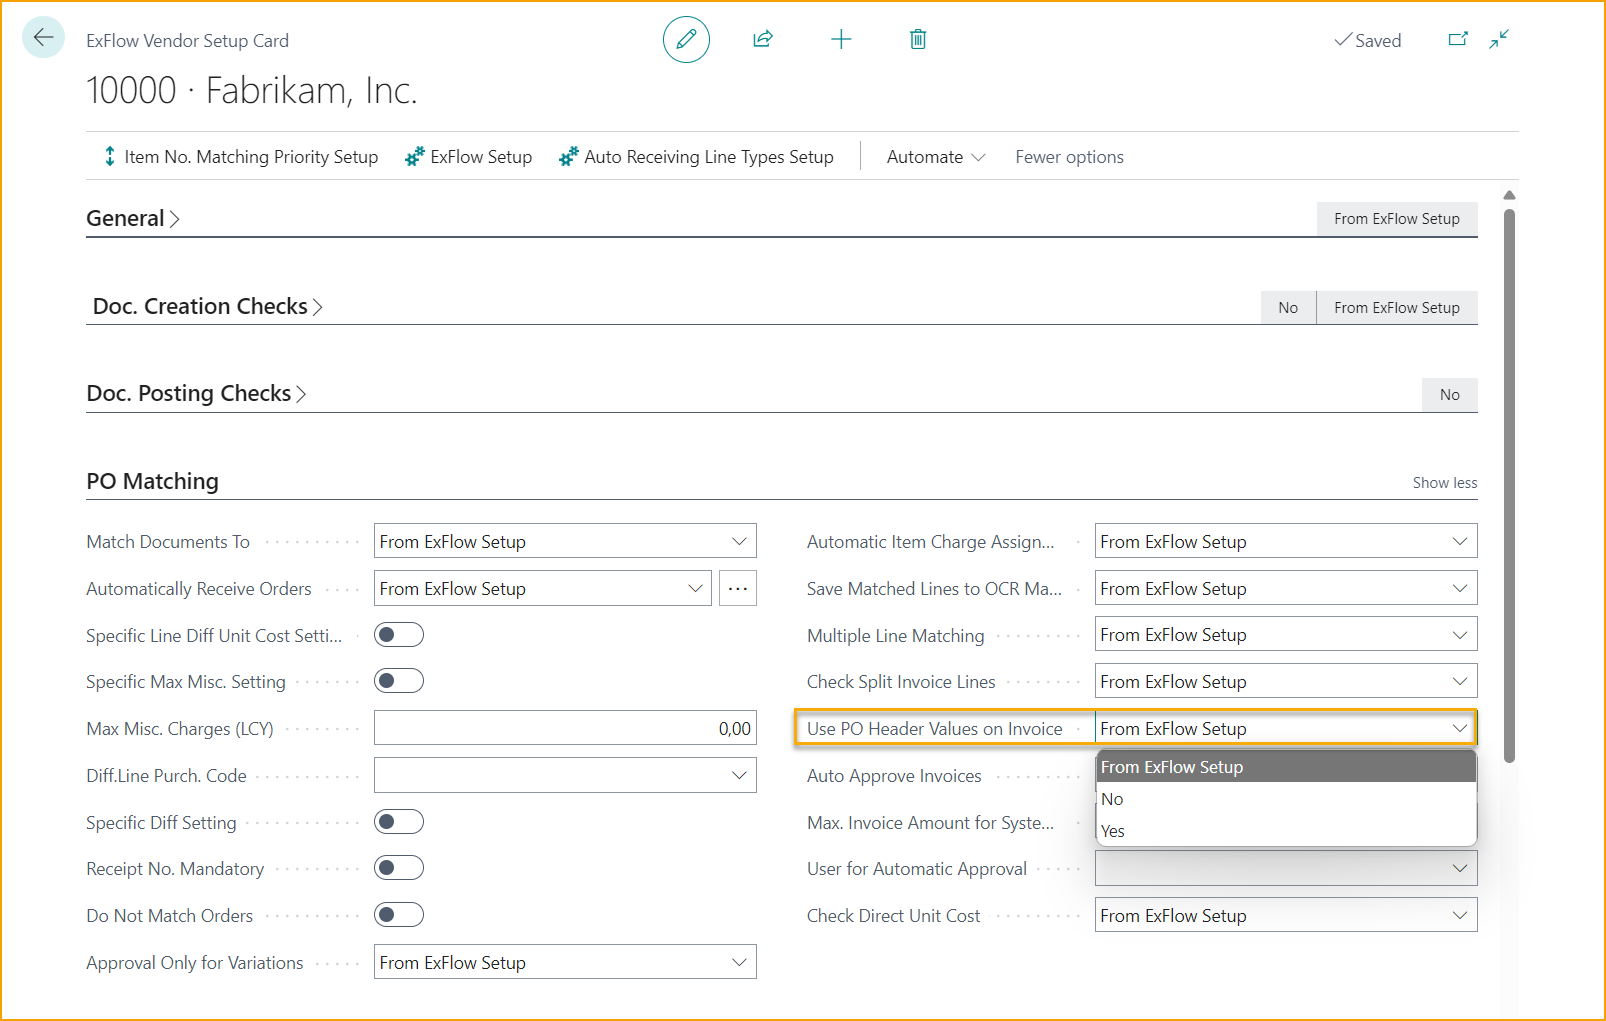Open the share icon
1606x1021 pixels.
click(763, 39)
